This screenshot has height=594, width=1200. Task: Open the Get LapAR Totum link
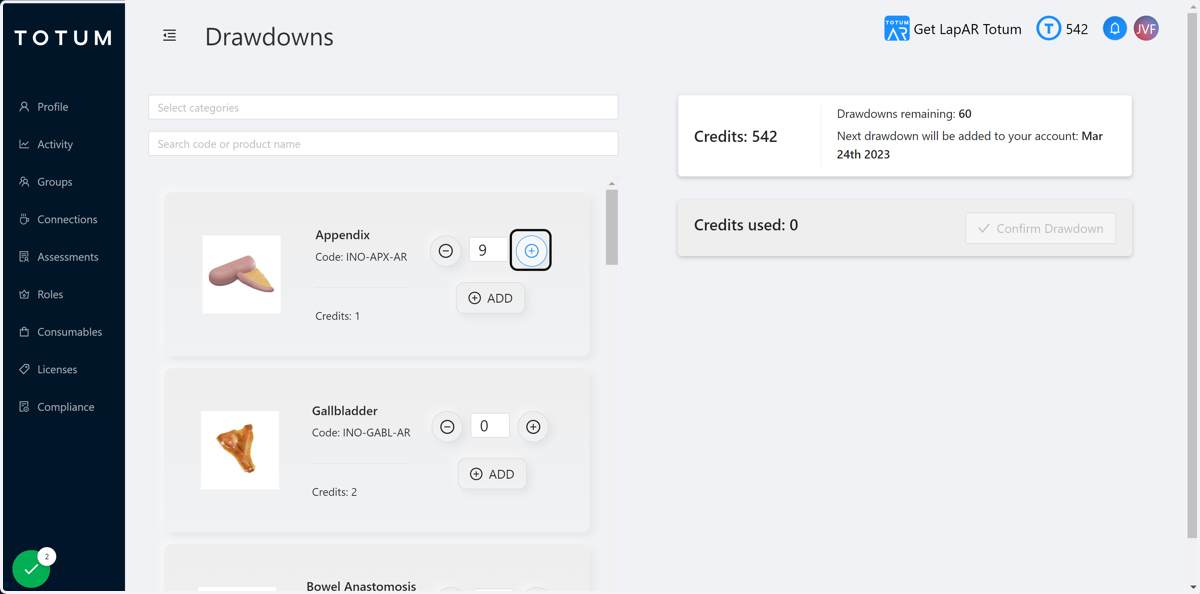[x=967, y=29]
